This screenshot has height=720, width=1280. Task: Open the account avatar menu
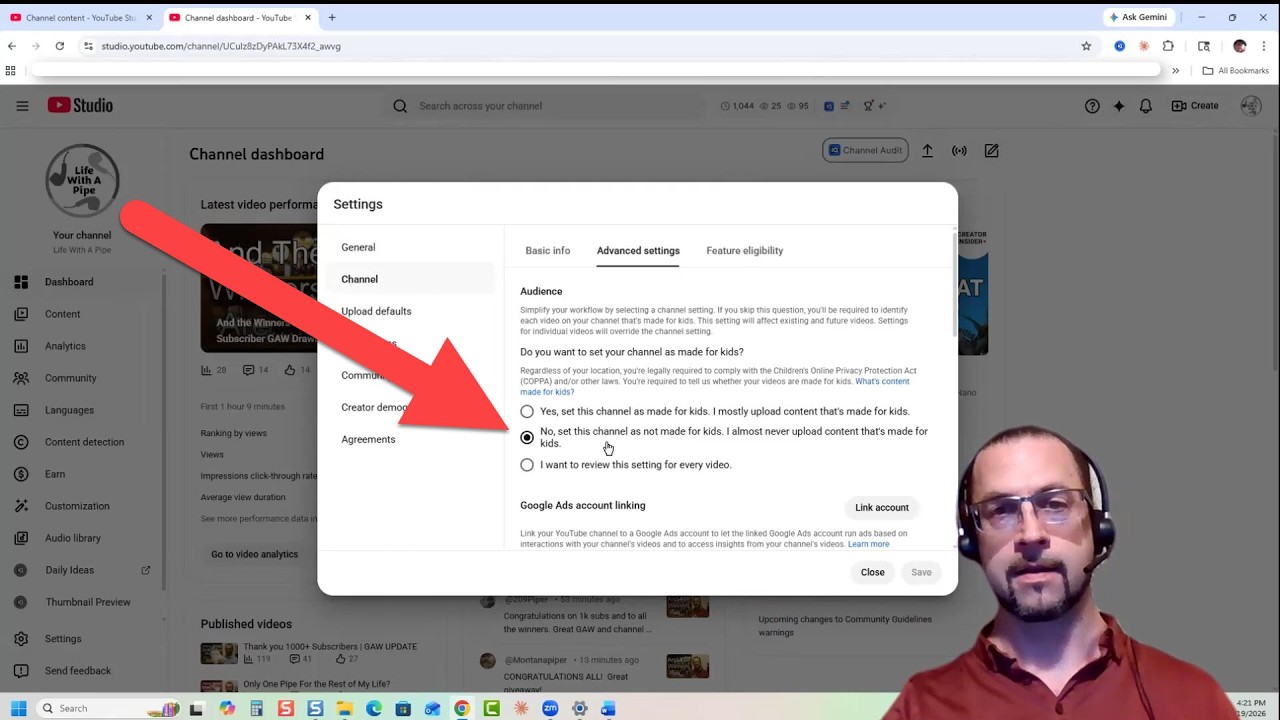click(x=1250, y=106)
